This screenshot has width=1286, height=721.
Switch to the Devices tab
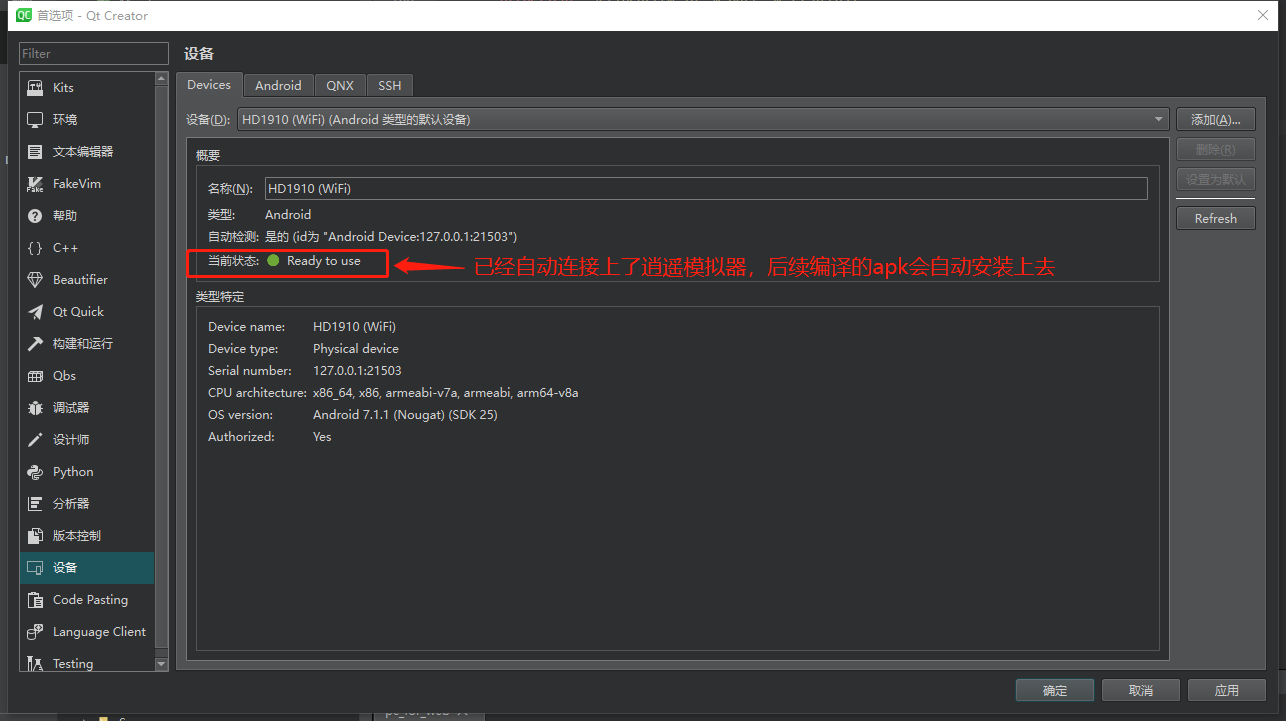pyautogui.click(x=209, y=85)
